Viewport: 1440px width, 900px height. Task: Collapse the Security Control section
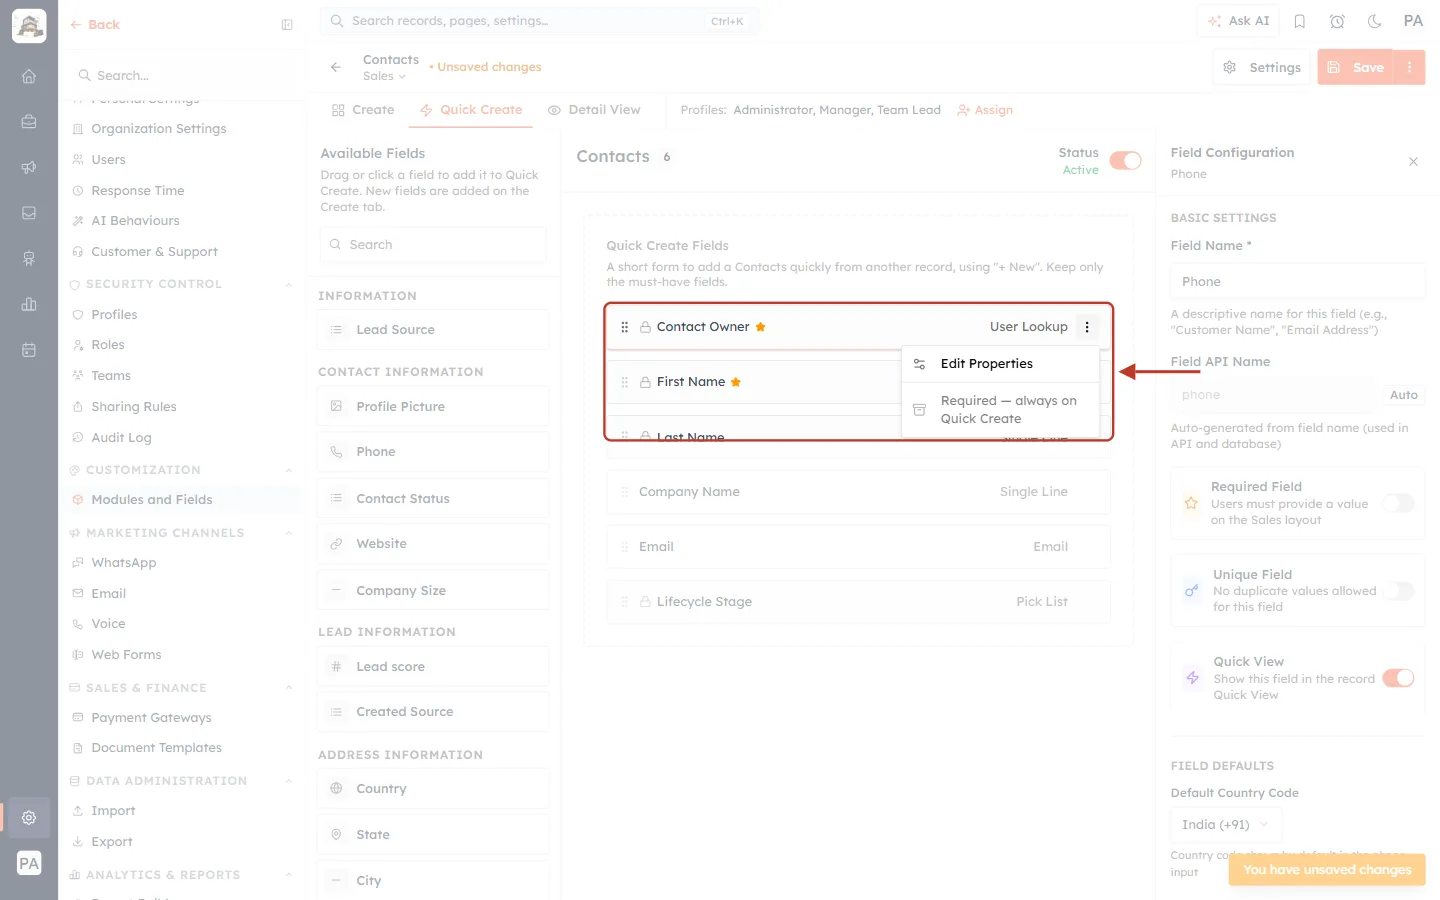pyautogui.click(x=289, y=284)
